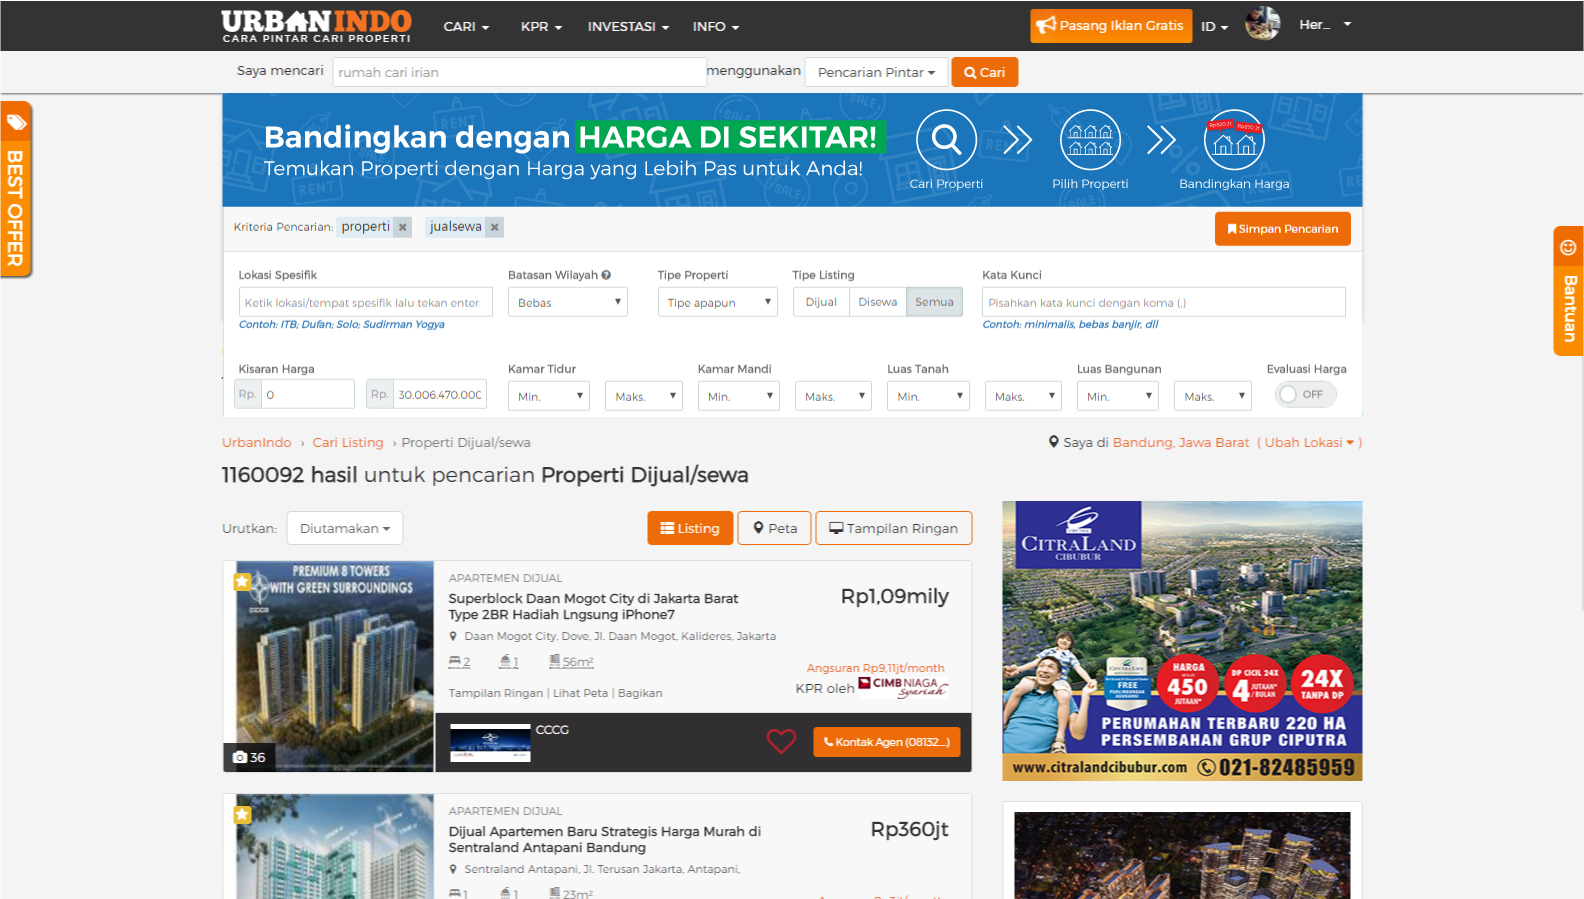Image resolution: width=1584 pixels, height=899 pixels.
Task: Select Dijual listing type
Action: (x=821, y=302)
